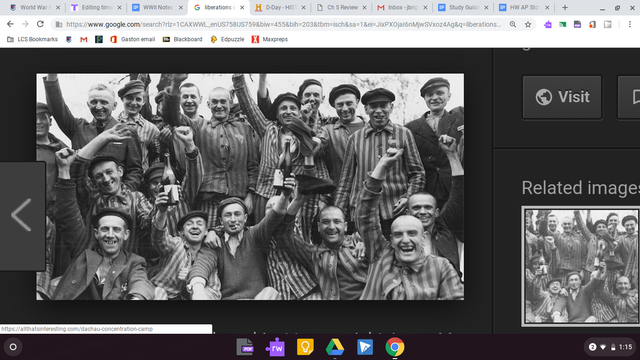Reload the current page

[40, 24]
